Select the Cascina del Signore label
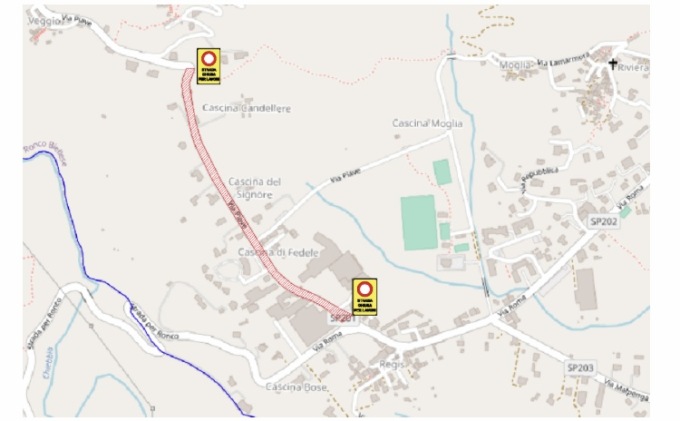 coord(255,188)
